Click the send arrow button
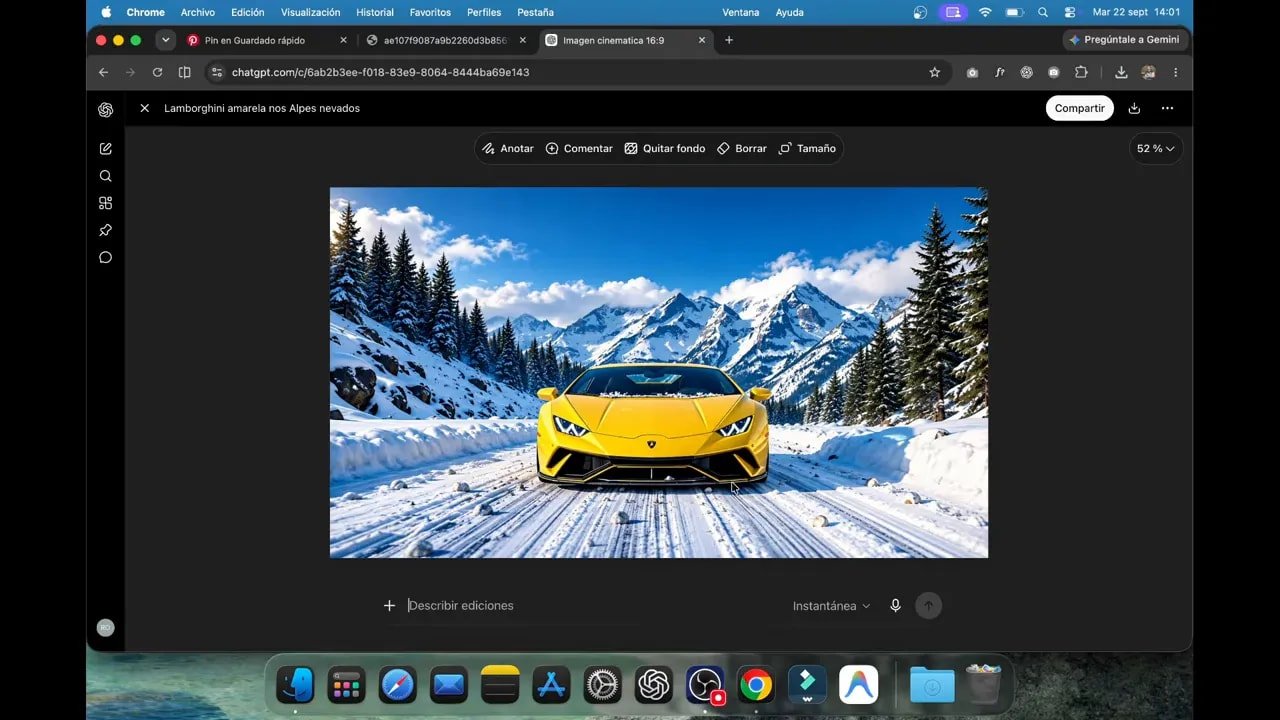The width and height of the screenshot is (1280, 720). pyautogui.click(x=929, y=605)
